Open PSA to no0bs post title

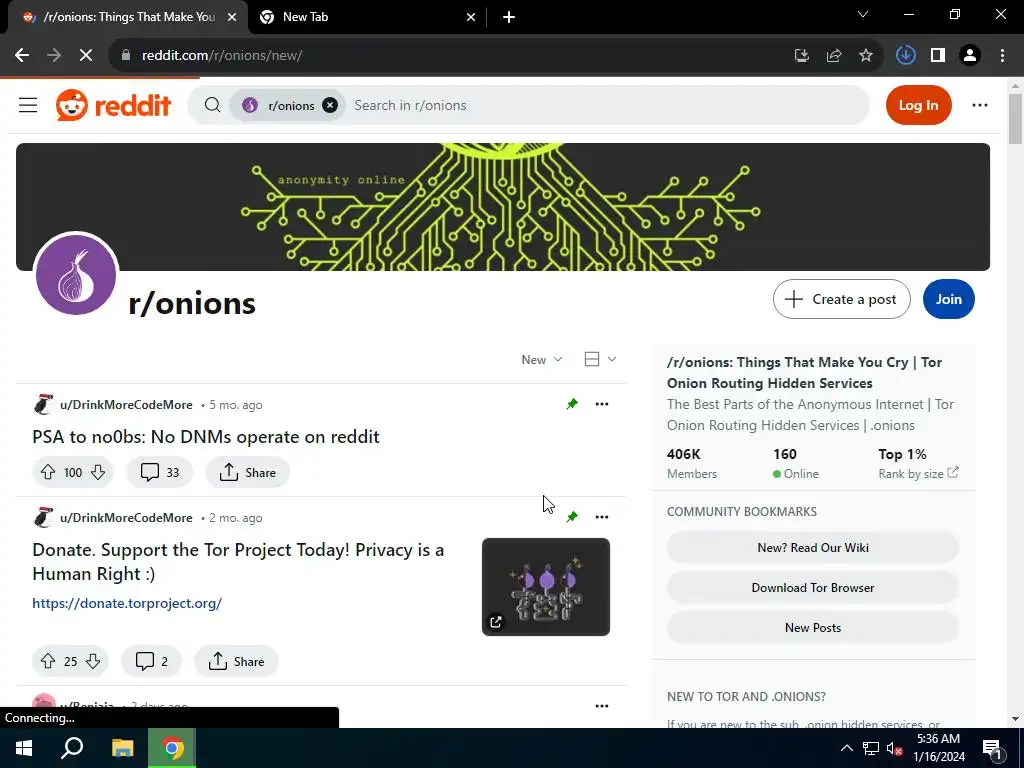click(x=206, y=436)
